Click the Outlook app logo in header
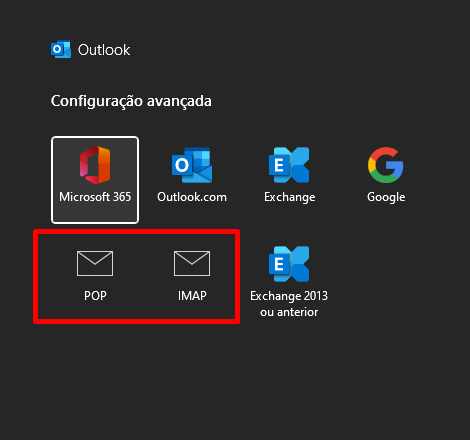The image size is (470, 440). [x=61, y=50]
